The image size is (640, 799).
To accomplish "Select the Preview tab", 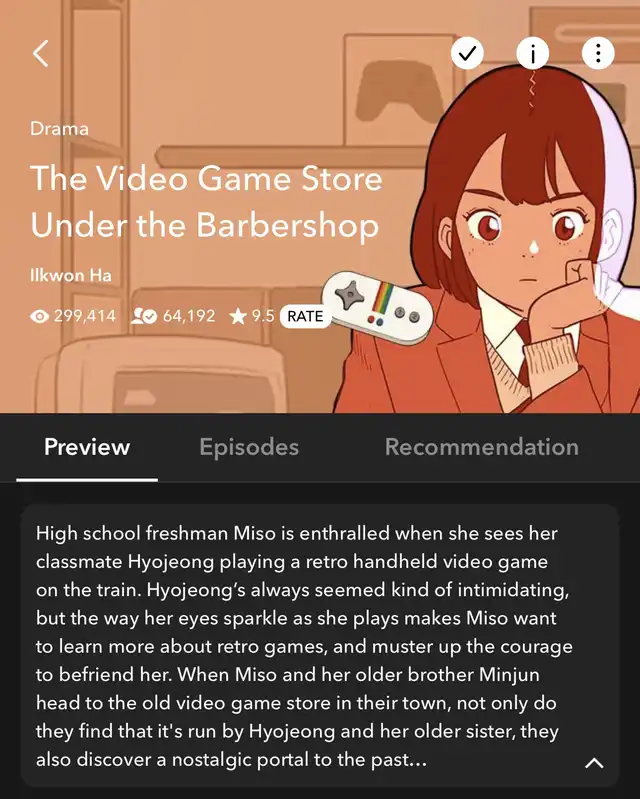I will coord(87,447).
